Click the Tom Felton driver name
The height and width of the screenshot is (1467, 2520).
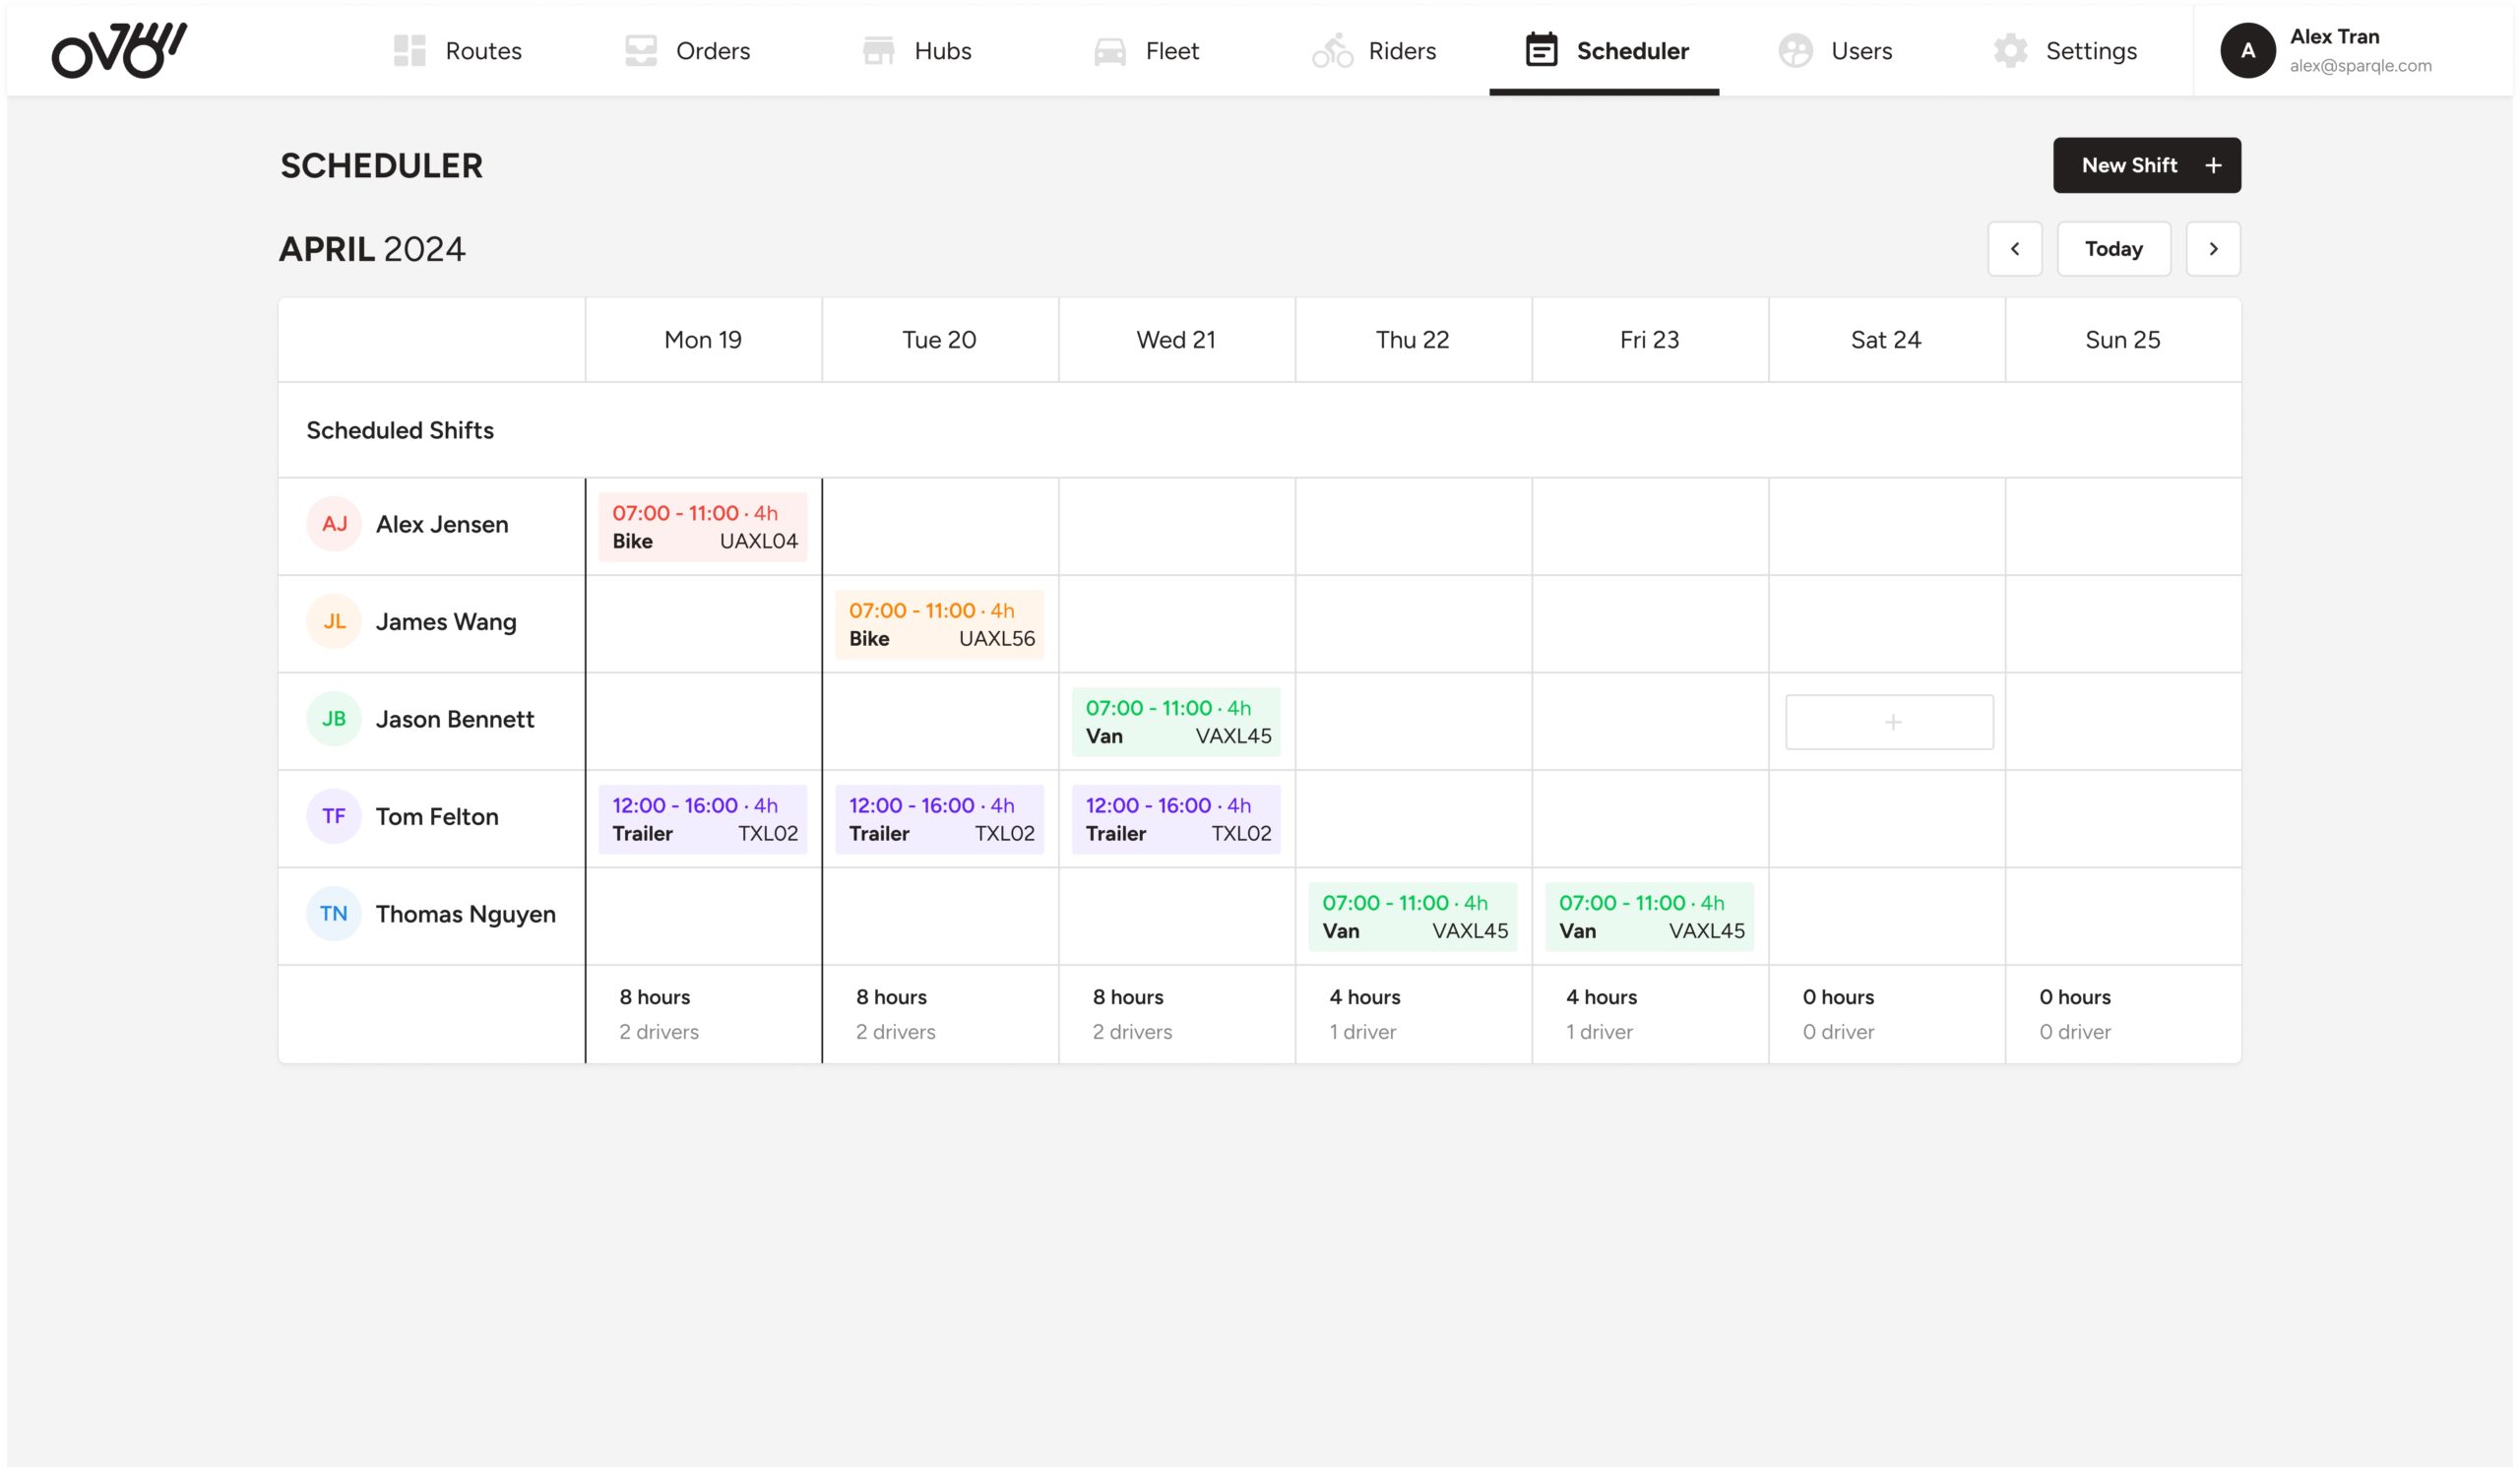point(436,816)
